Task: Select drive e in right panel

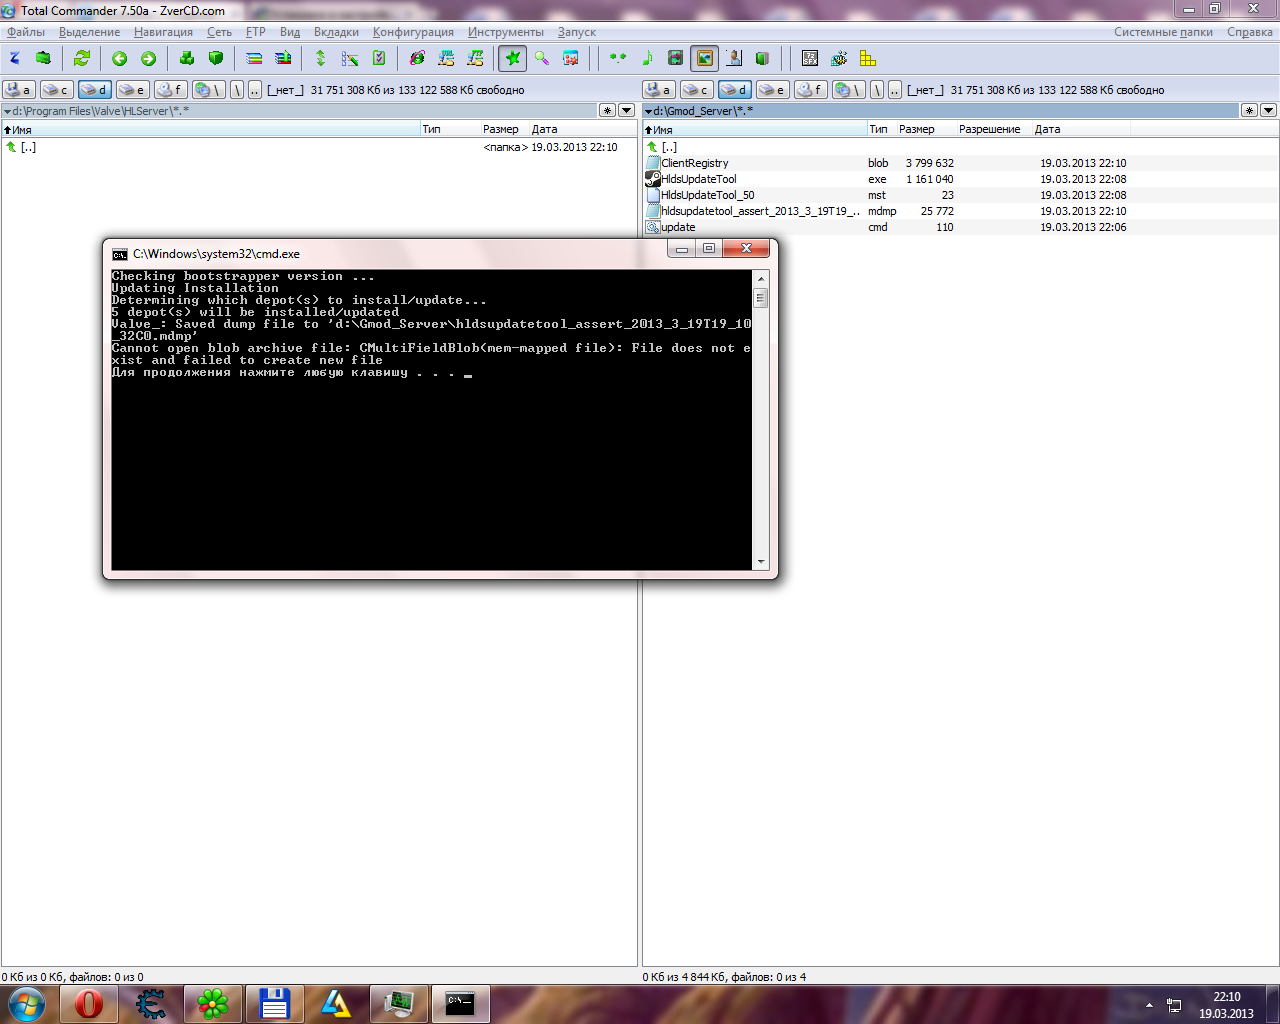Action: pos(773,89)
